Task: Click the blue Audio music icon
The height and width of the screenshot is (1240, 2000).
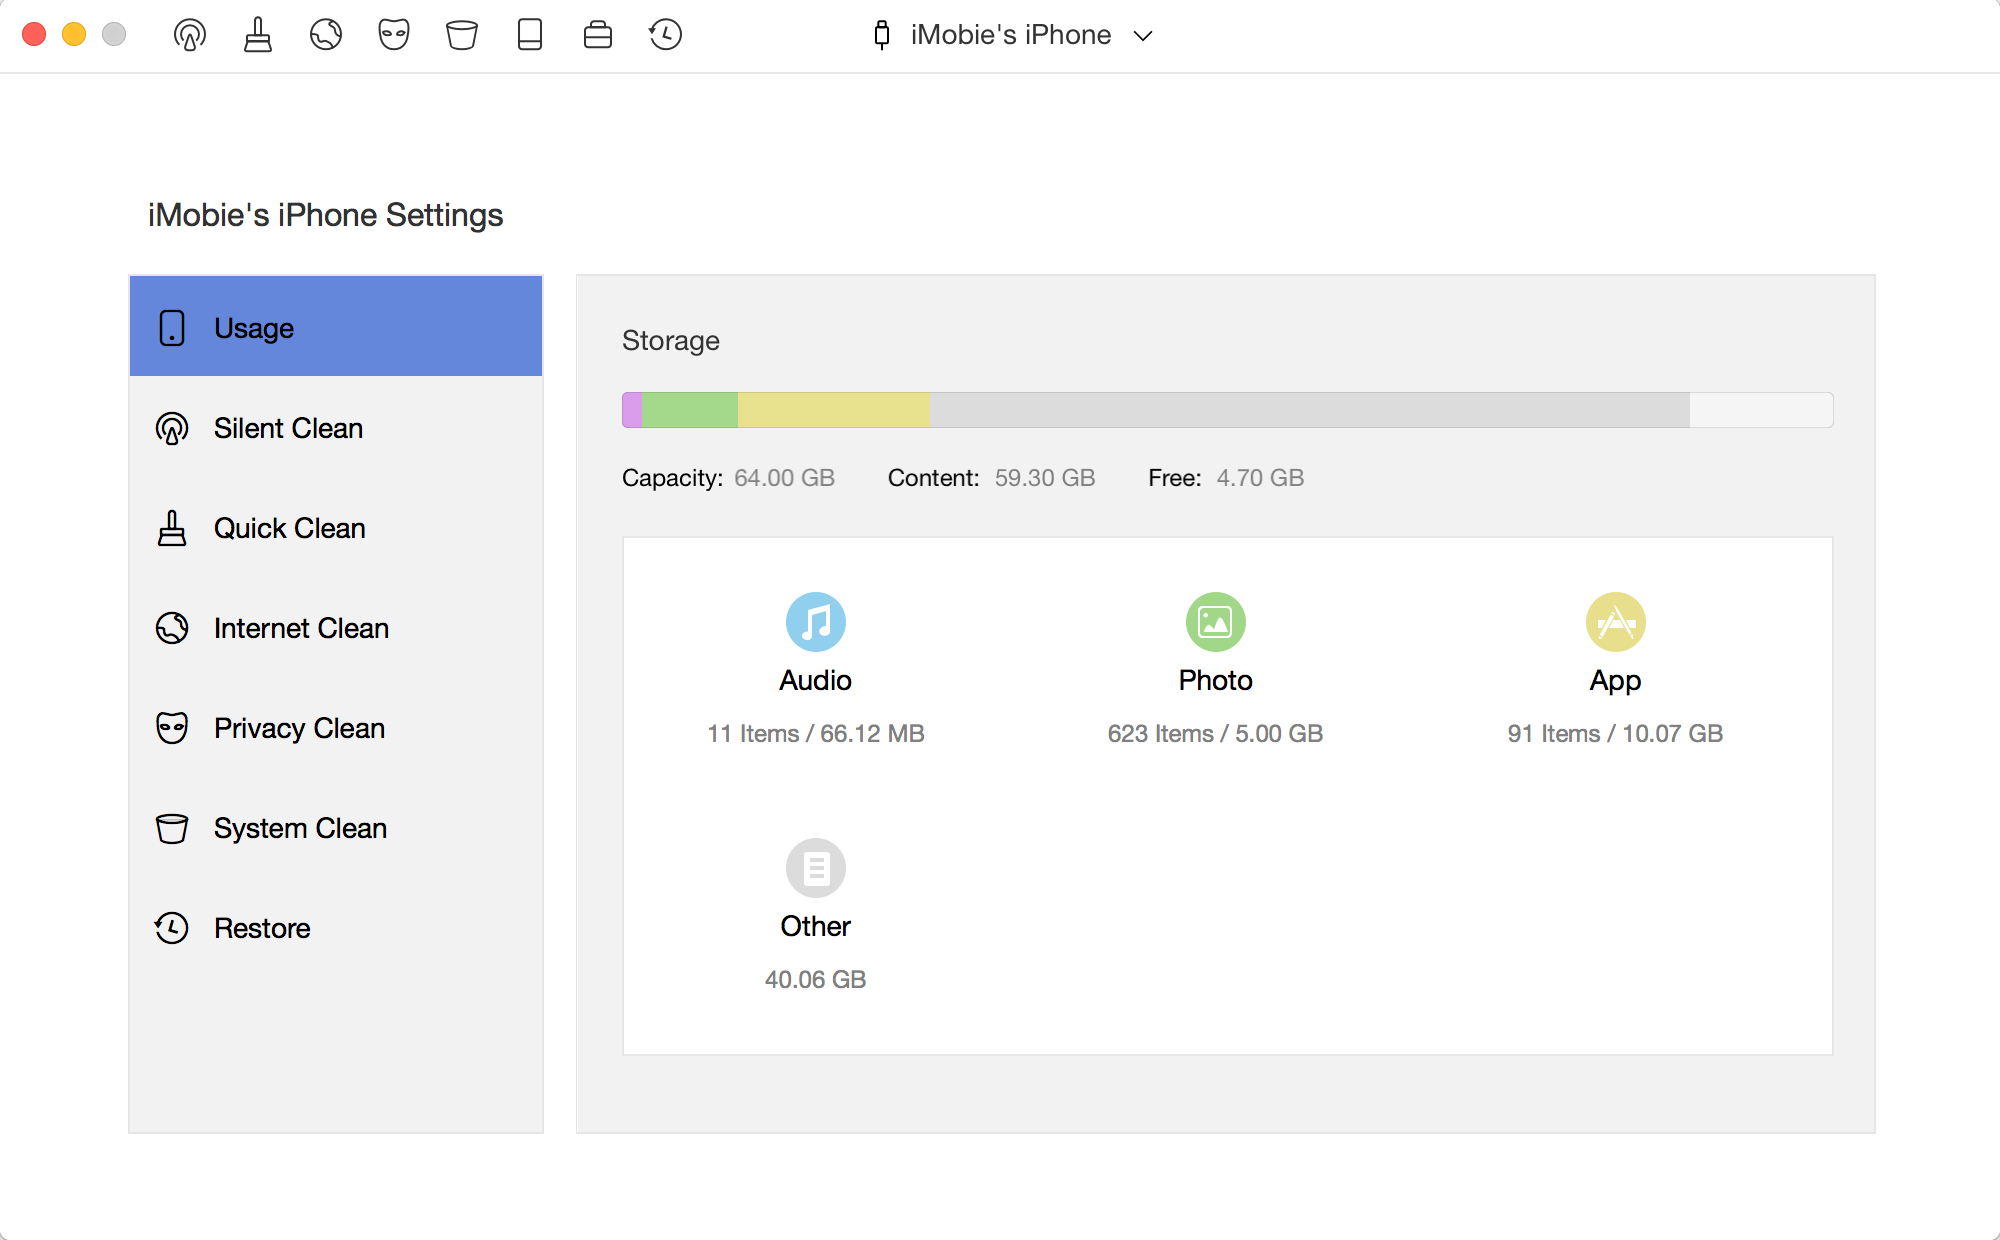Action: point(816,622)
